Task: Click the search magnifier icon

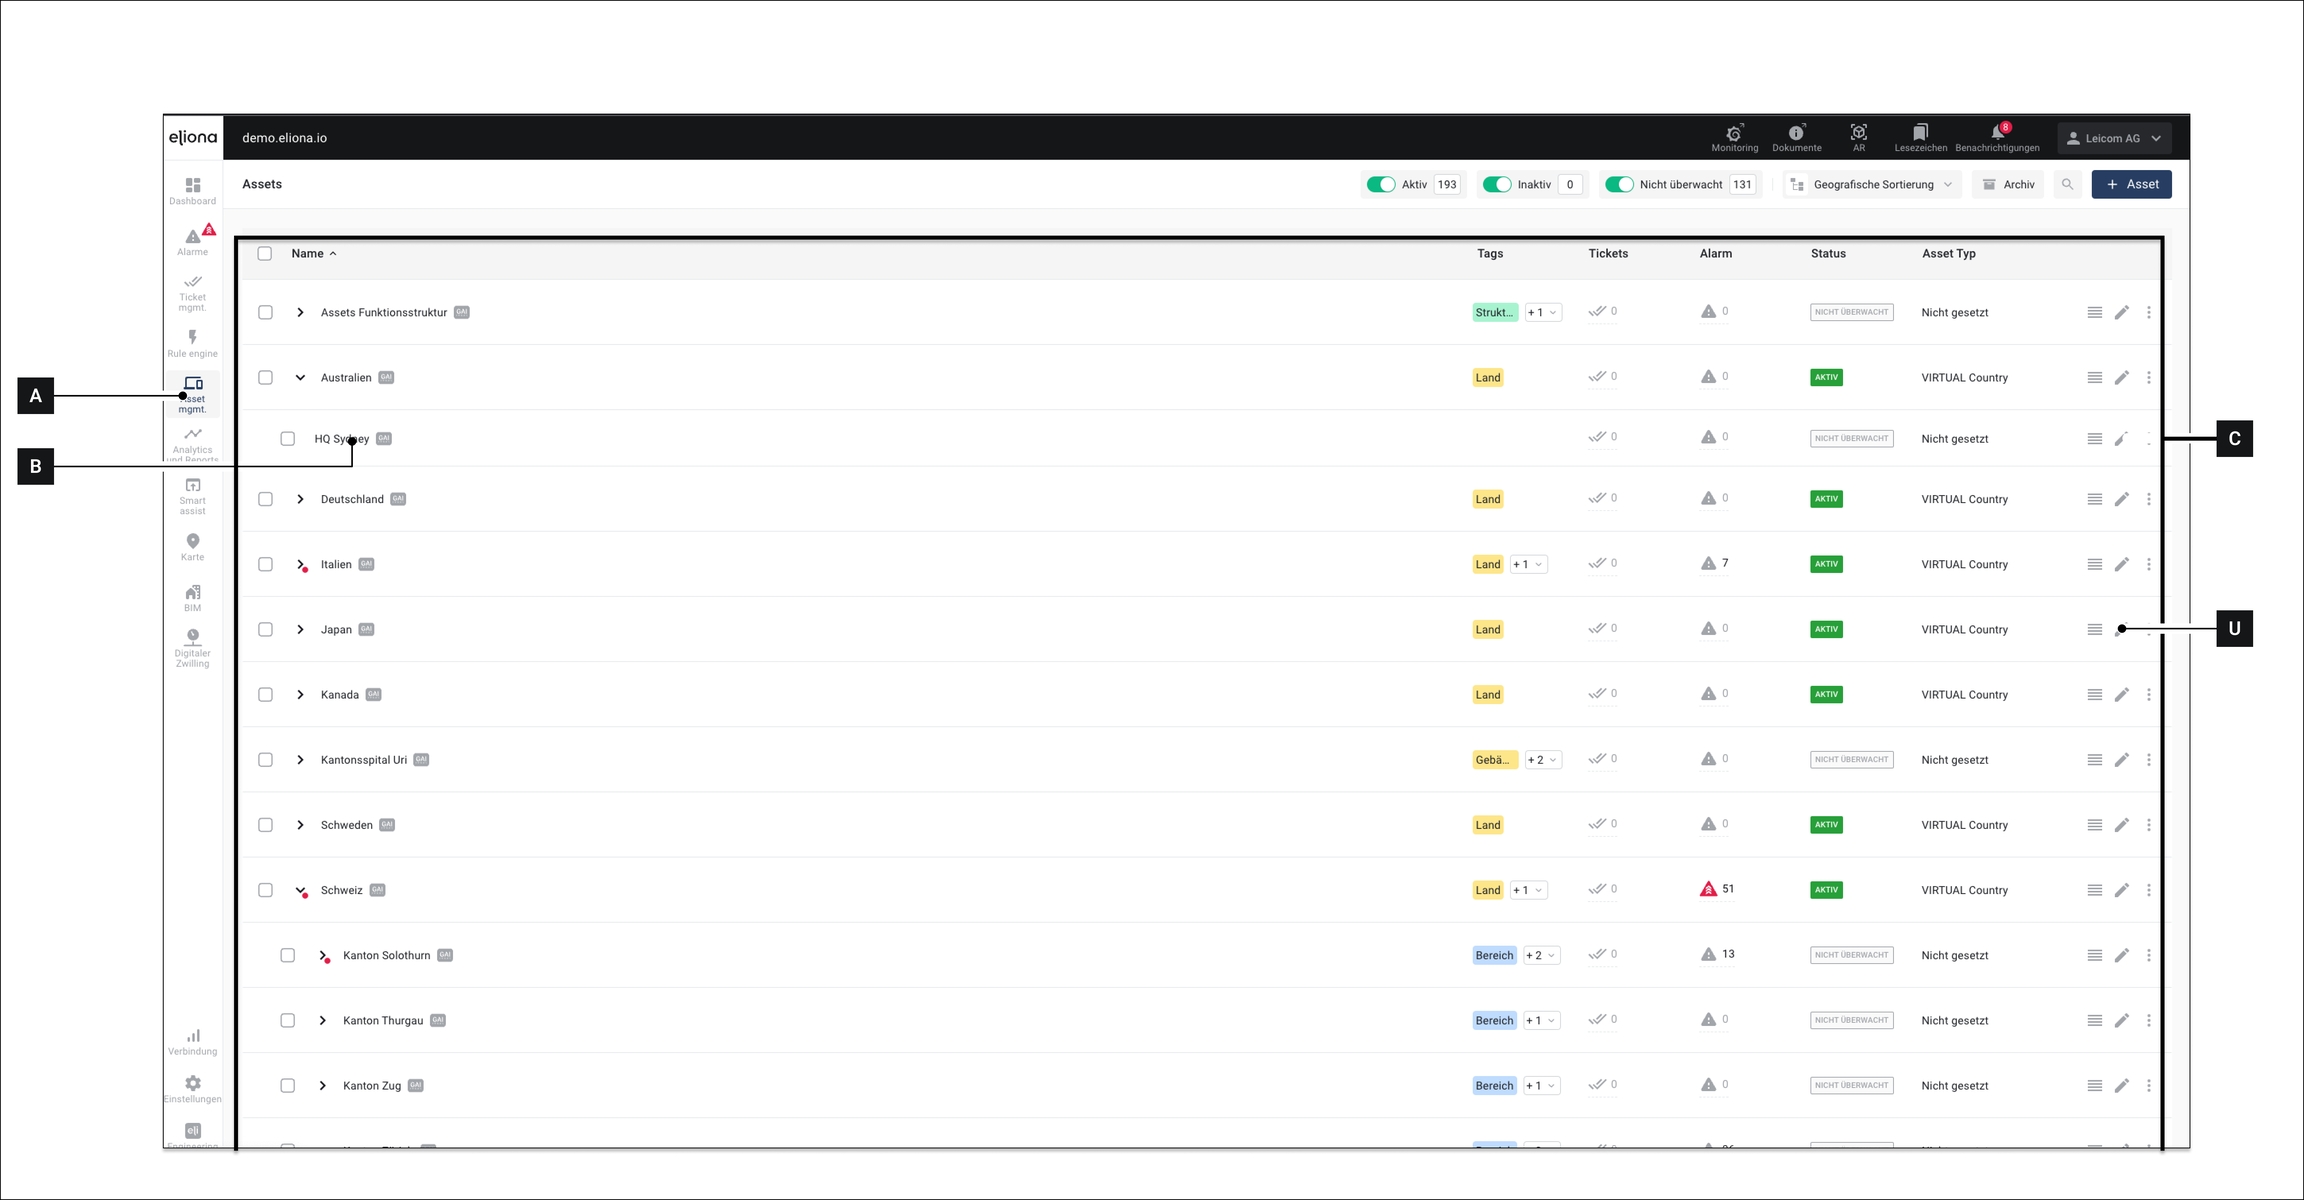Action: [x=2067, y=184]
